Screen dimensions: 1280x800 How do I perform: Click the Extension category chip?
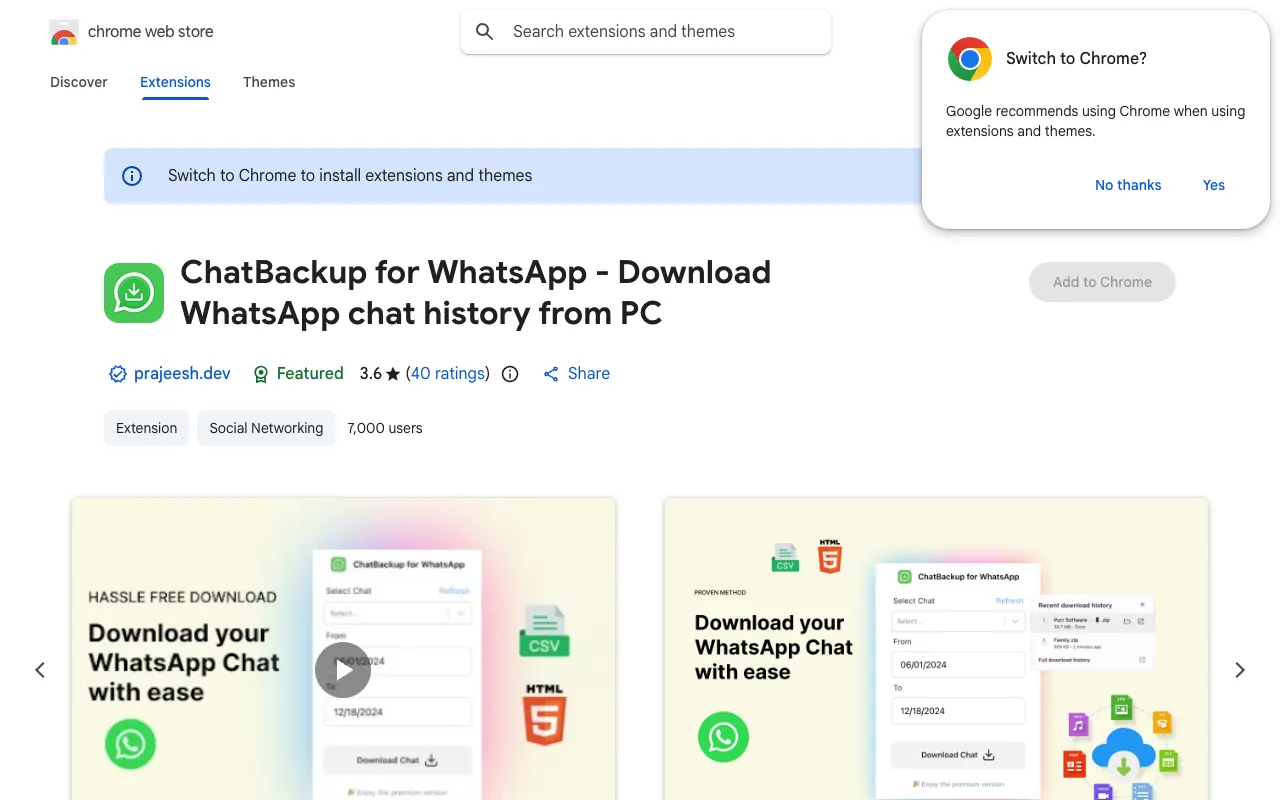(x=146, y=428)
